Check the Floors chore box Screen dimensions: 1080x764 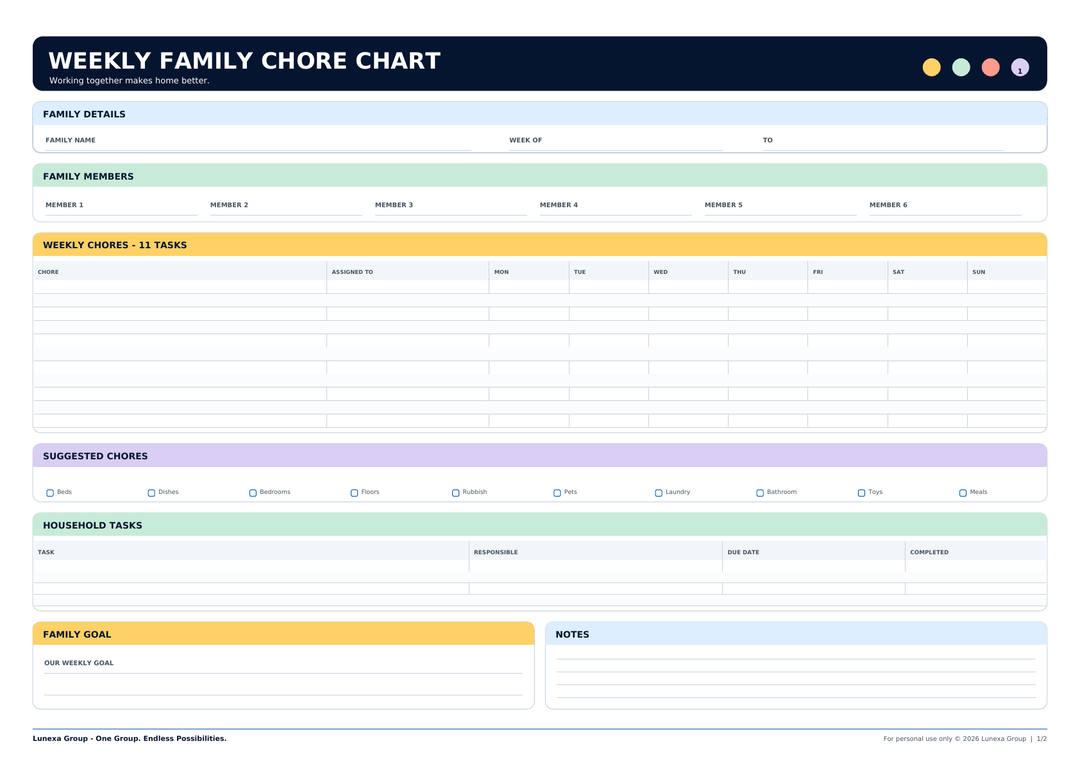[x=354, y=493]
